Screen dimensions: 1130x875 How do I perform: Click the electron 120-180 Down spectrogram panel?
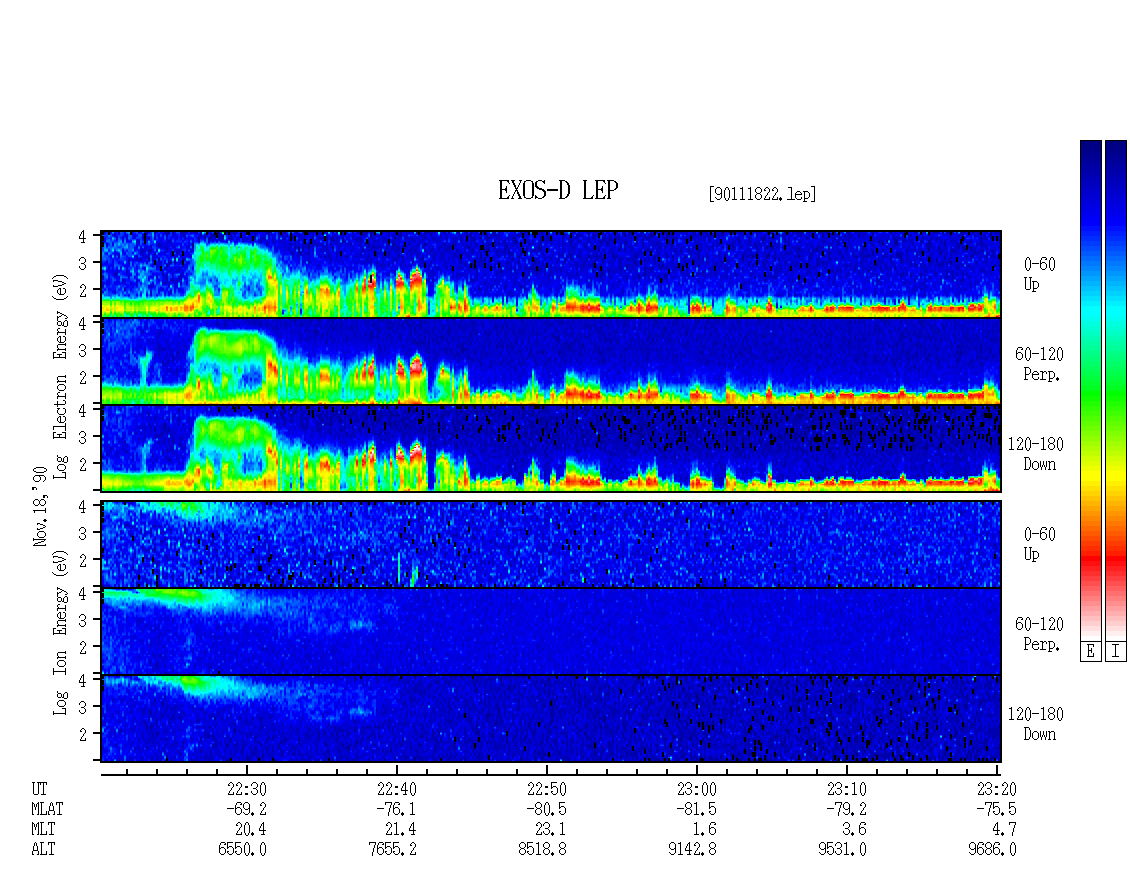pyautogui.click(x=551, y=448)
